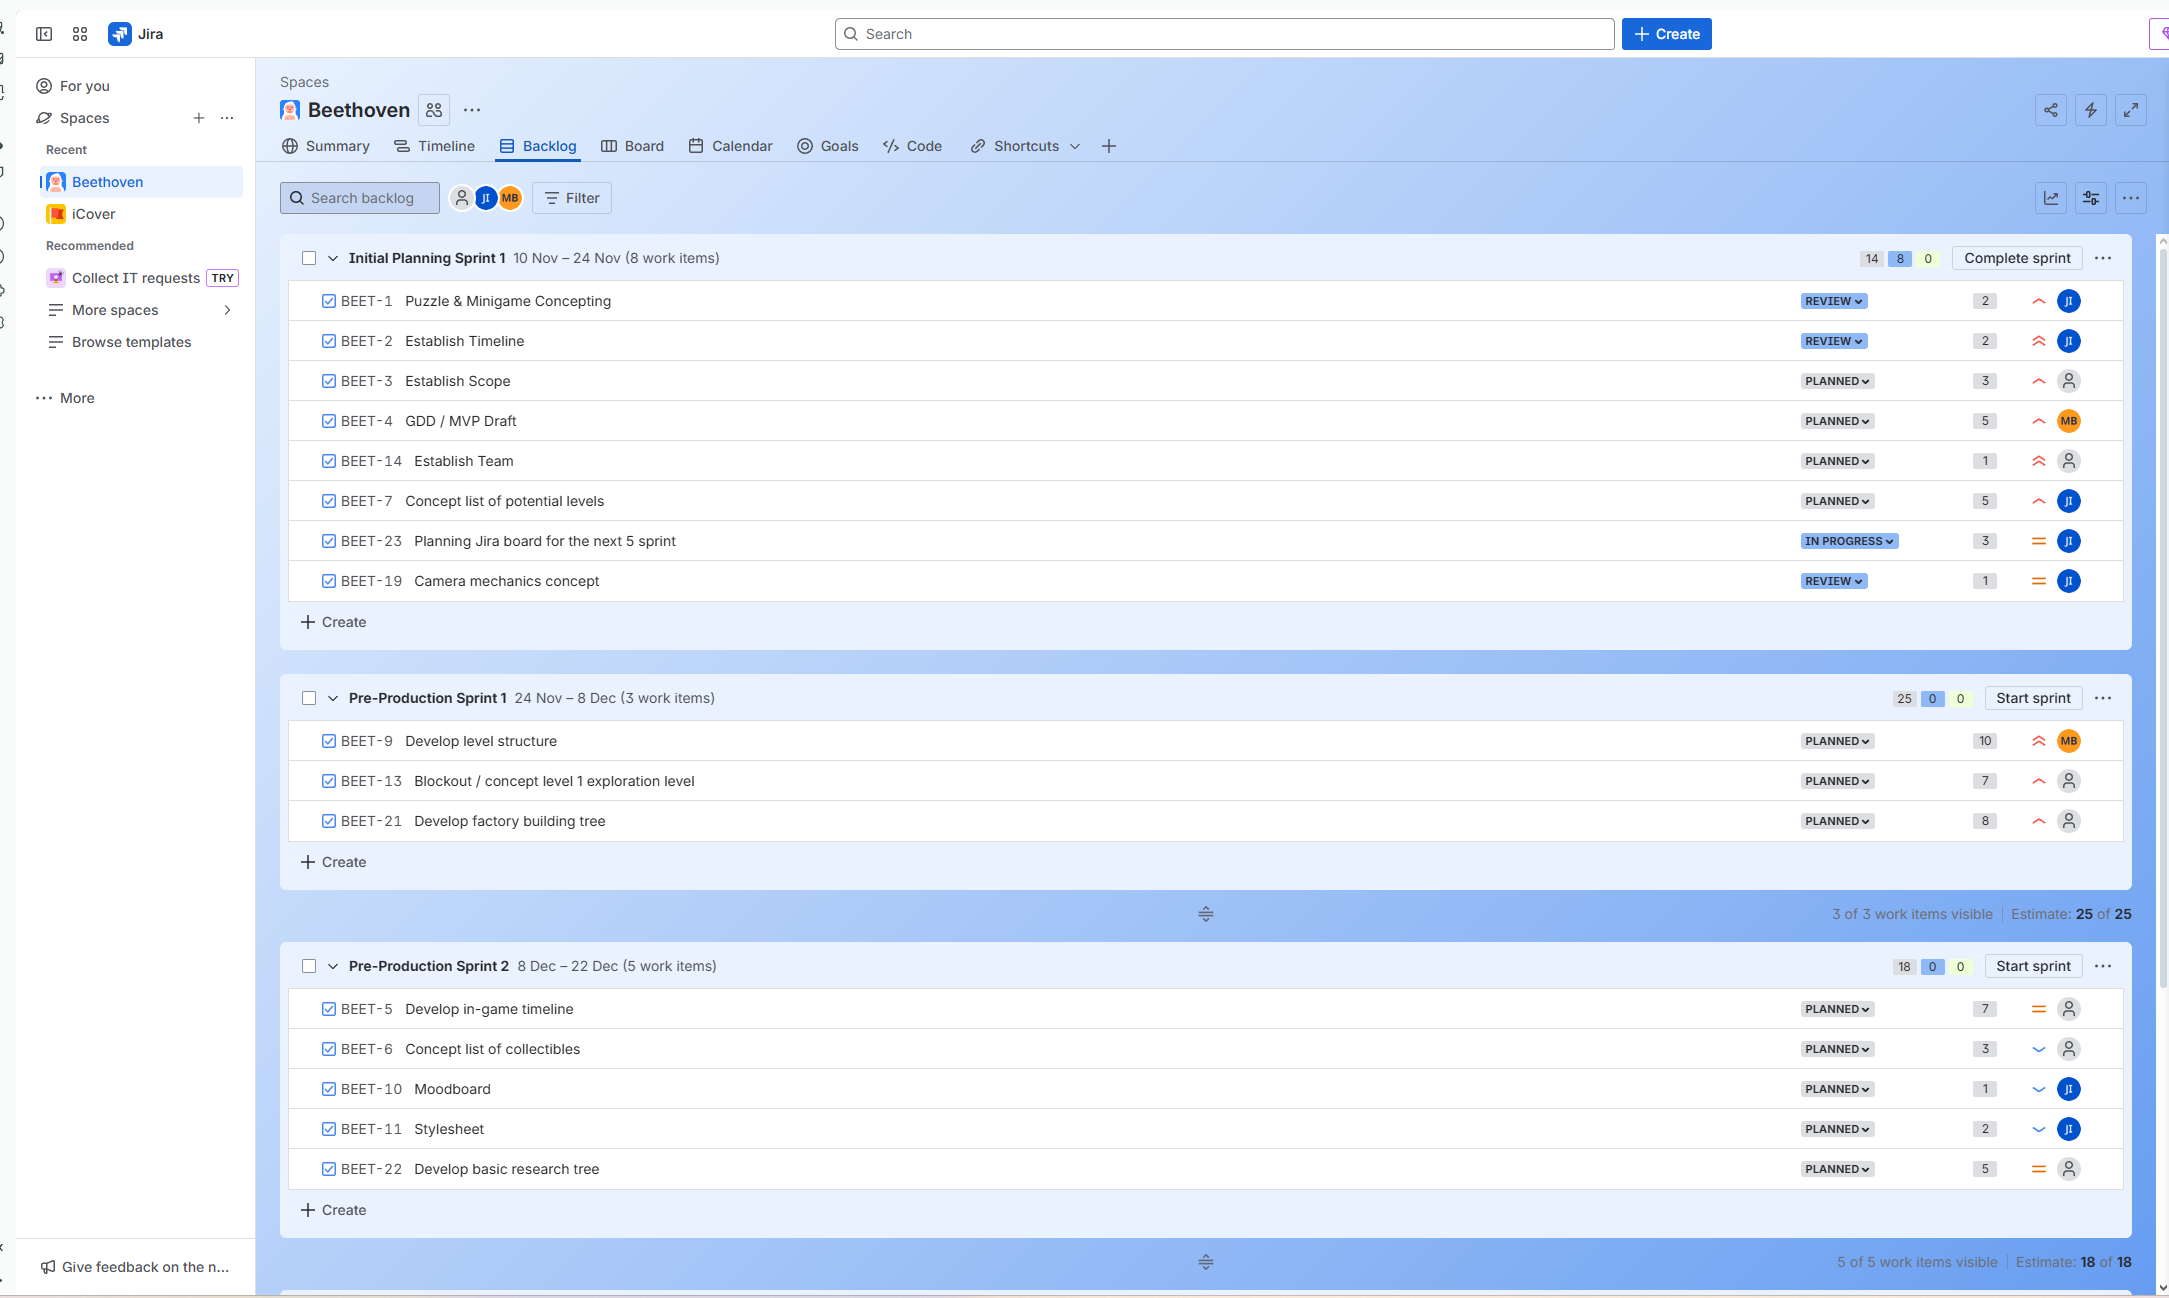Open the app switcher grid icon
The height and width of the screenshot is (1298, 2169).
80,34
